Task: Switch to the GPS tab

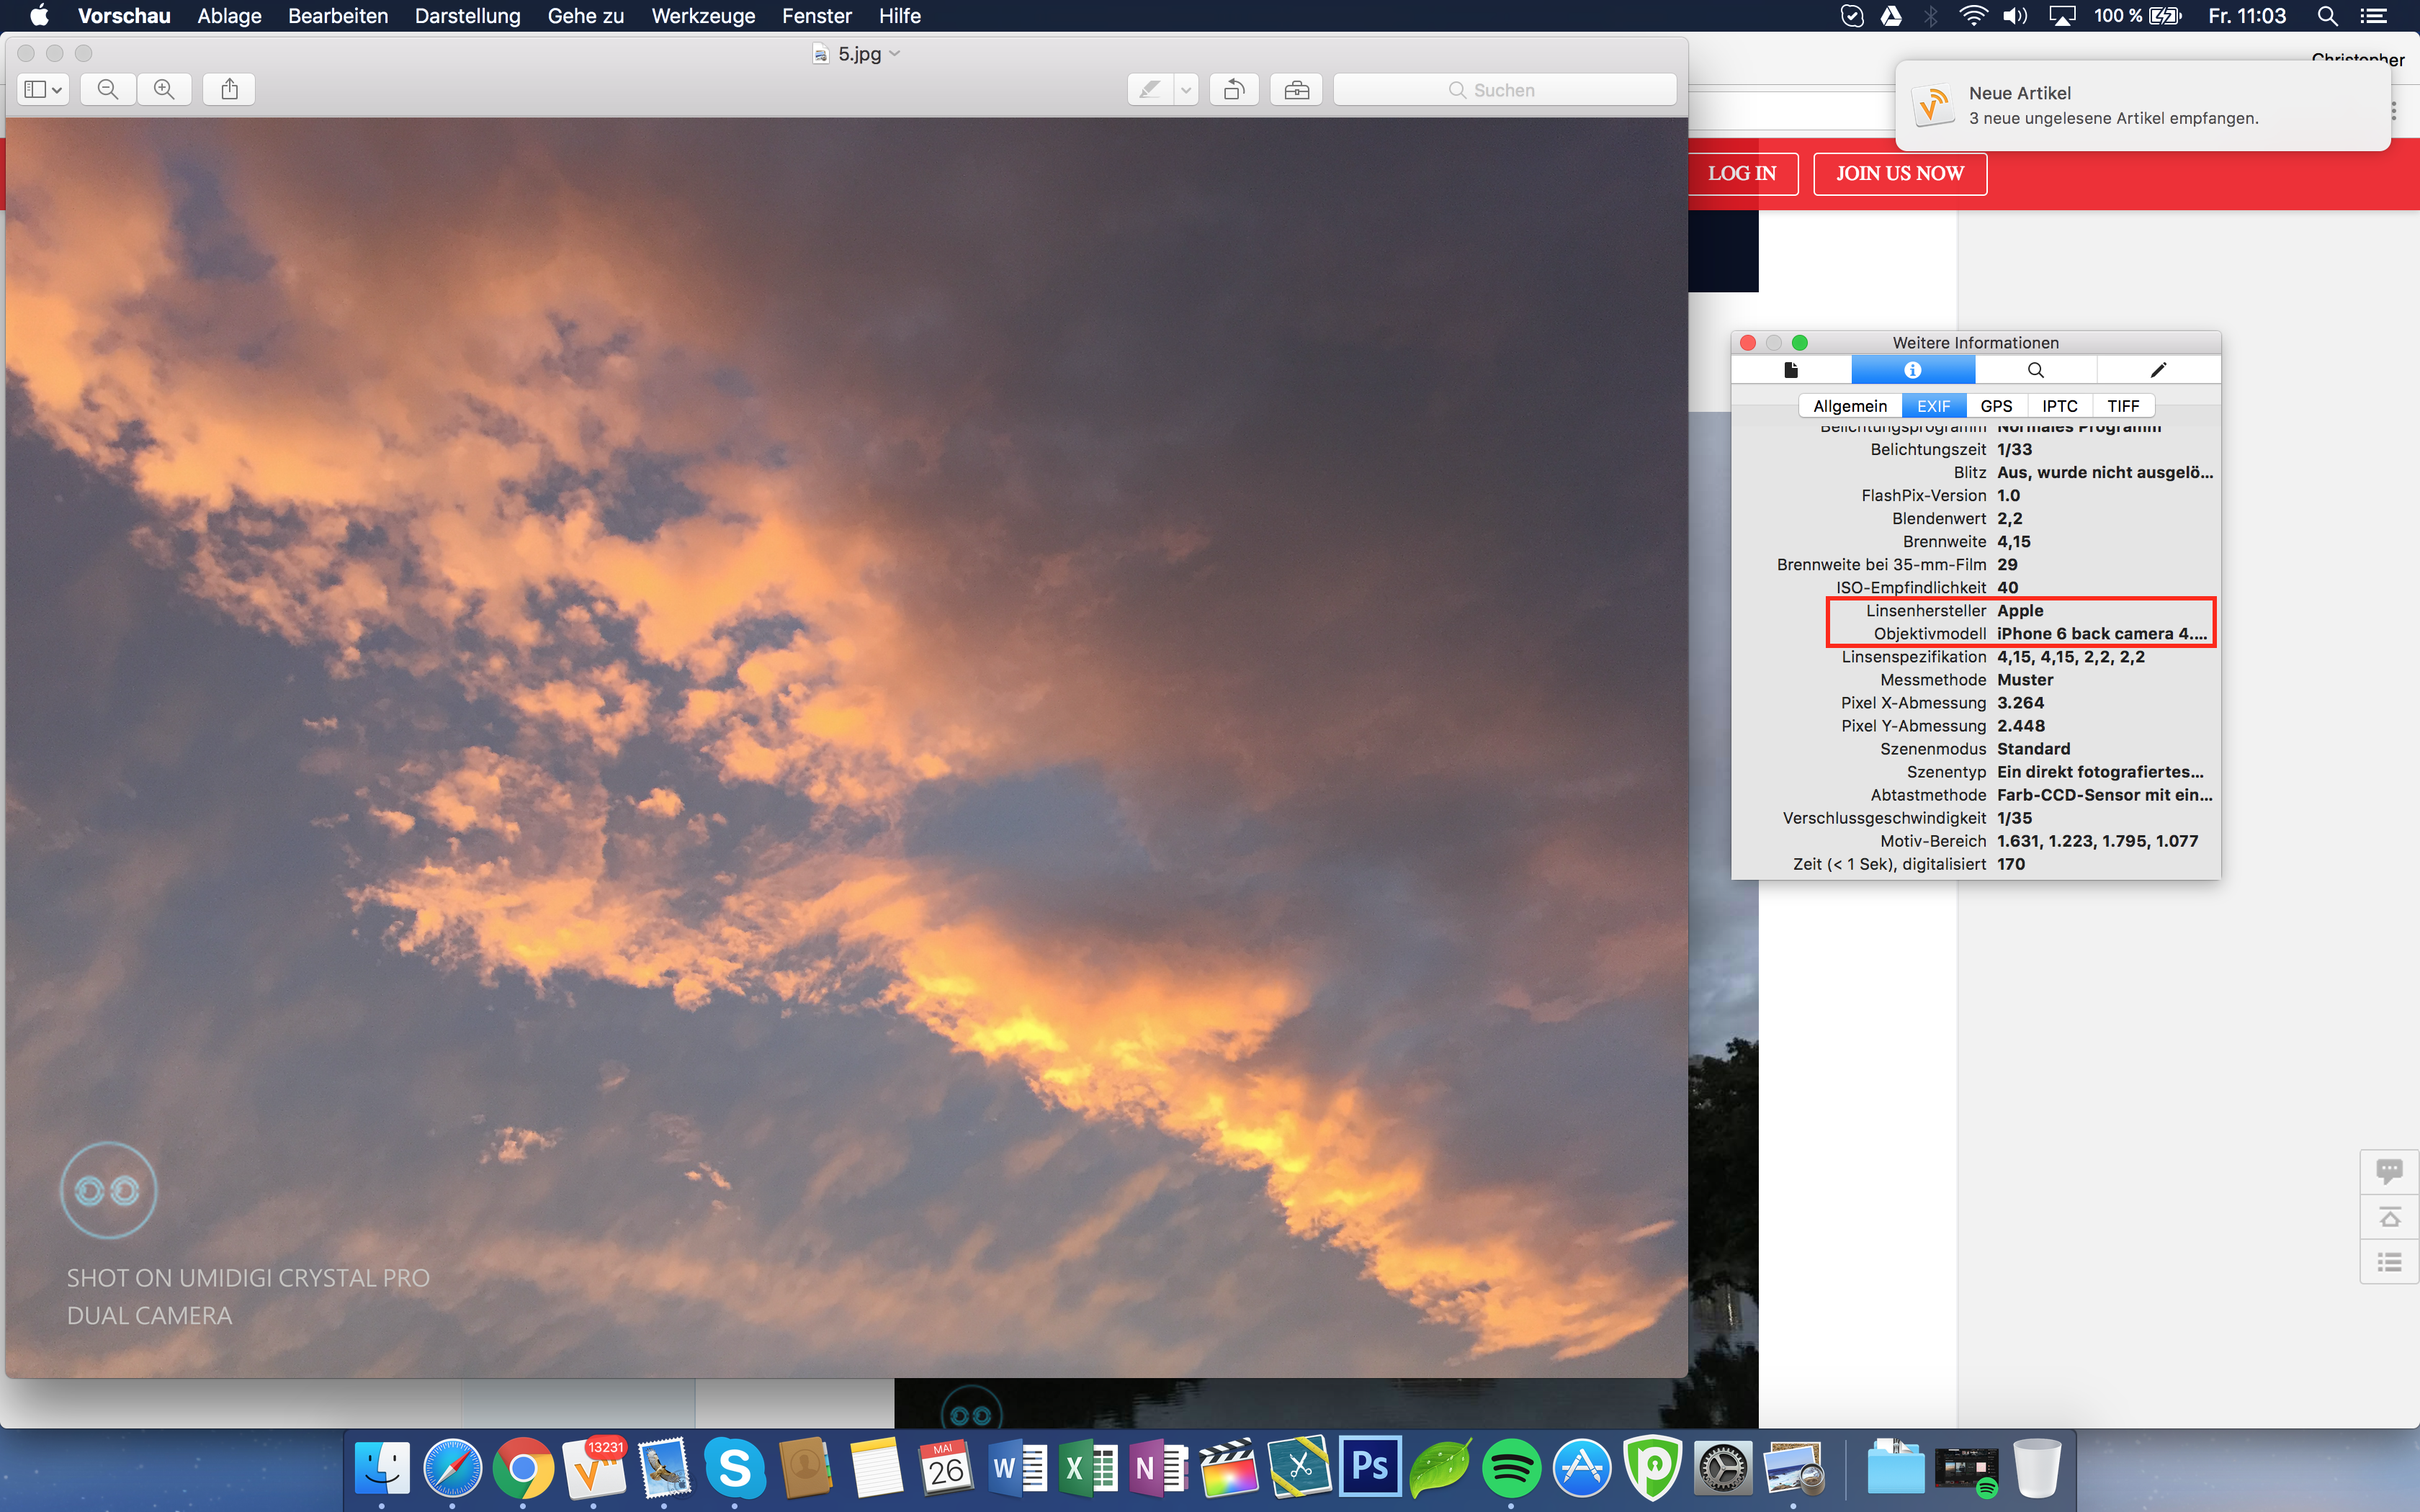Action: coord(1996,405)
